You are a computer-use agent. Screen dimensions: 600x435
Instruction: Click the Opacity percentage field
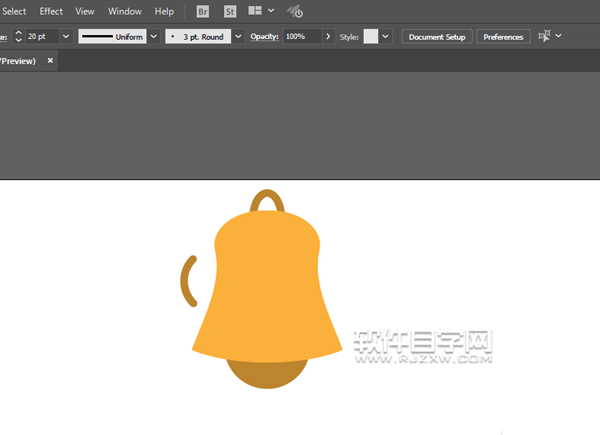[x=302, y=36]
